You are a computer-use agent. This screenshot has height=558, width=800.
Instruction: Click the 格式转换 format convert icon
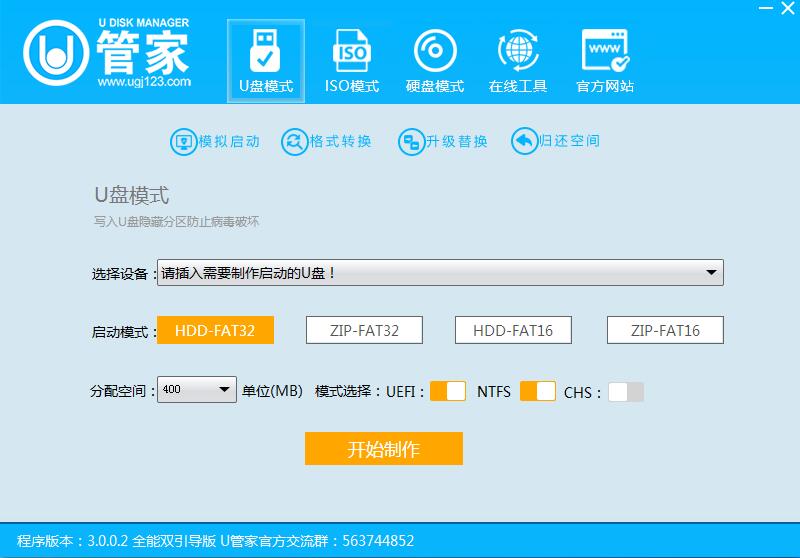294,142
